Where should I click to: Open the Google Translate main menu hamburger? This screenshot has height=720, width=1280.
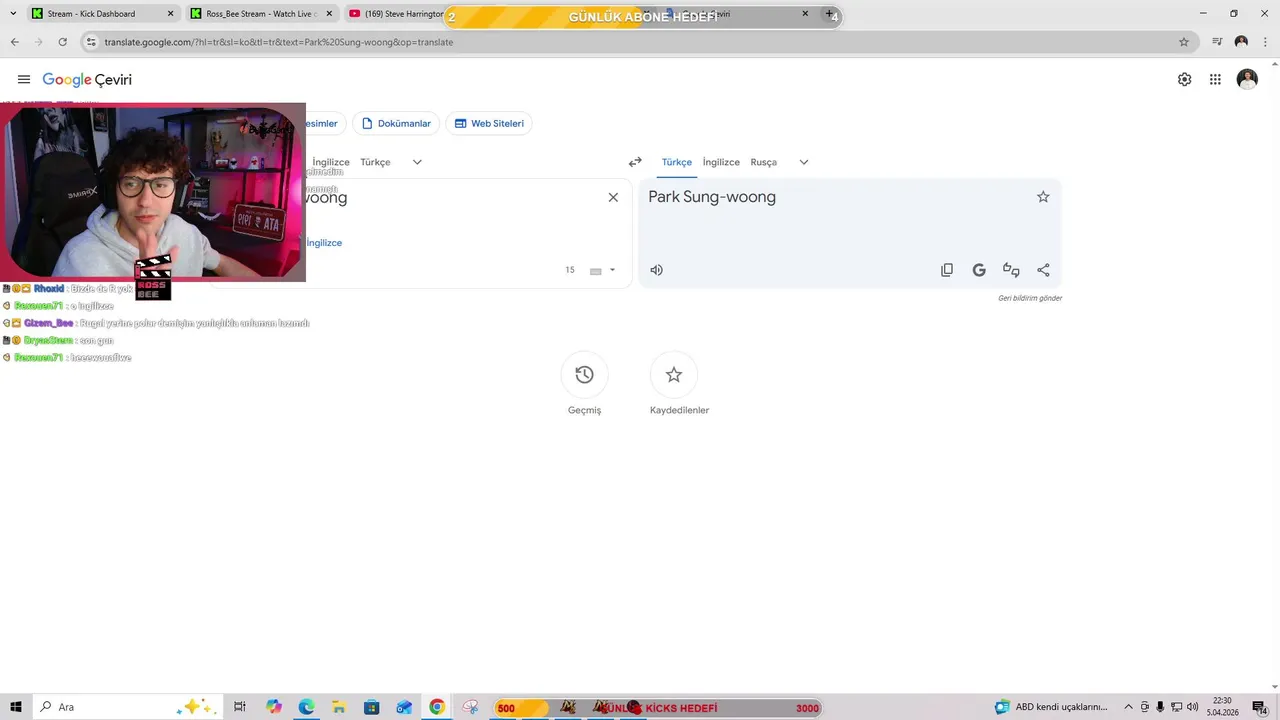point(24,80)
